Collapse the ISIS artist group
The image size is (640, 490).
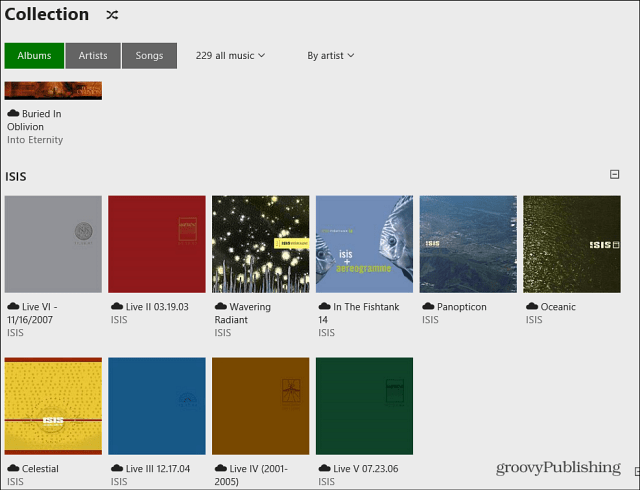[614, 174]
